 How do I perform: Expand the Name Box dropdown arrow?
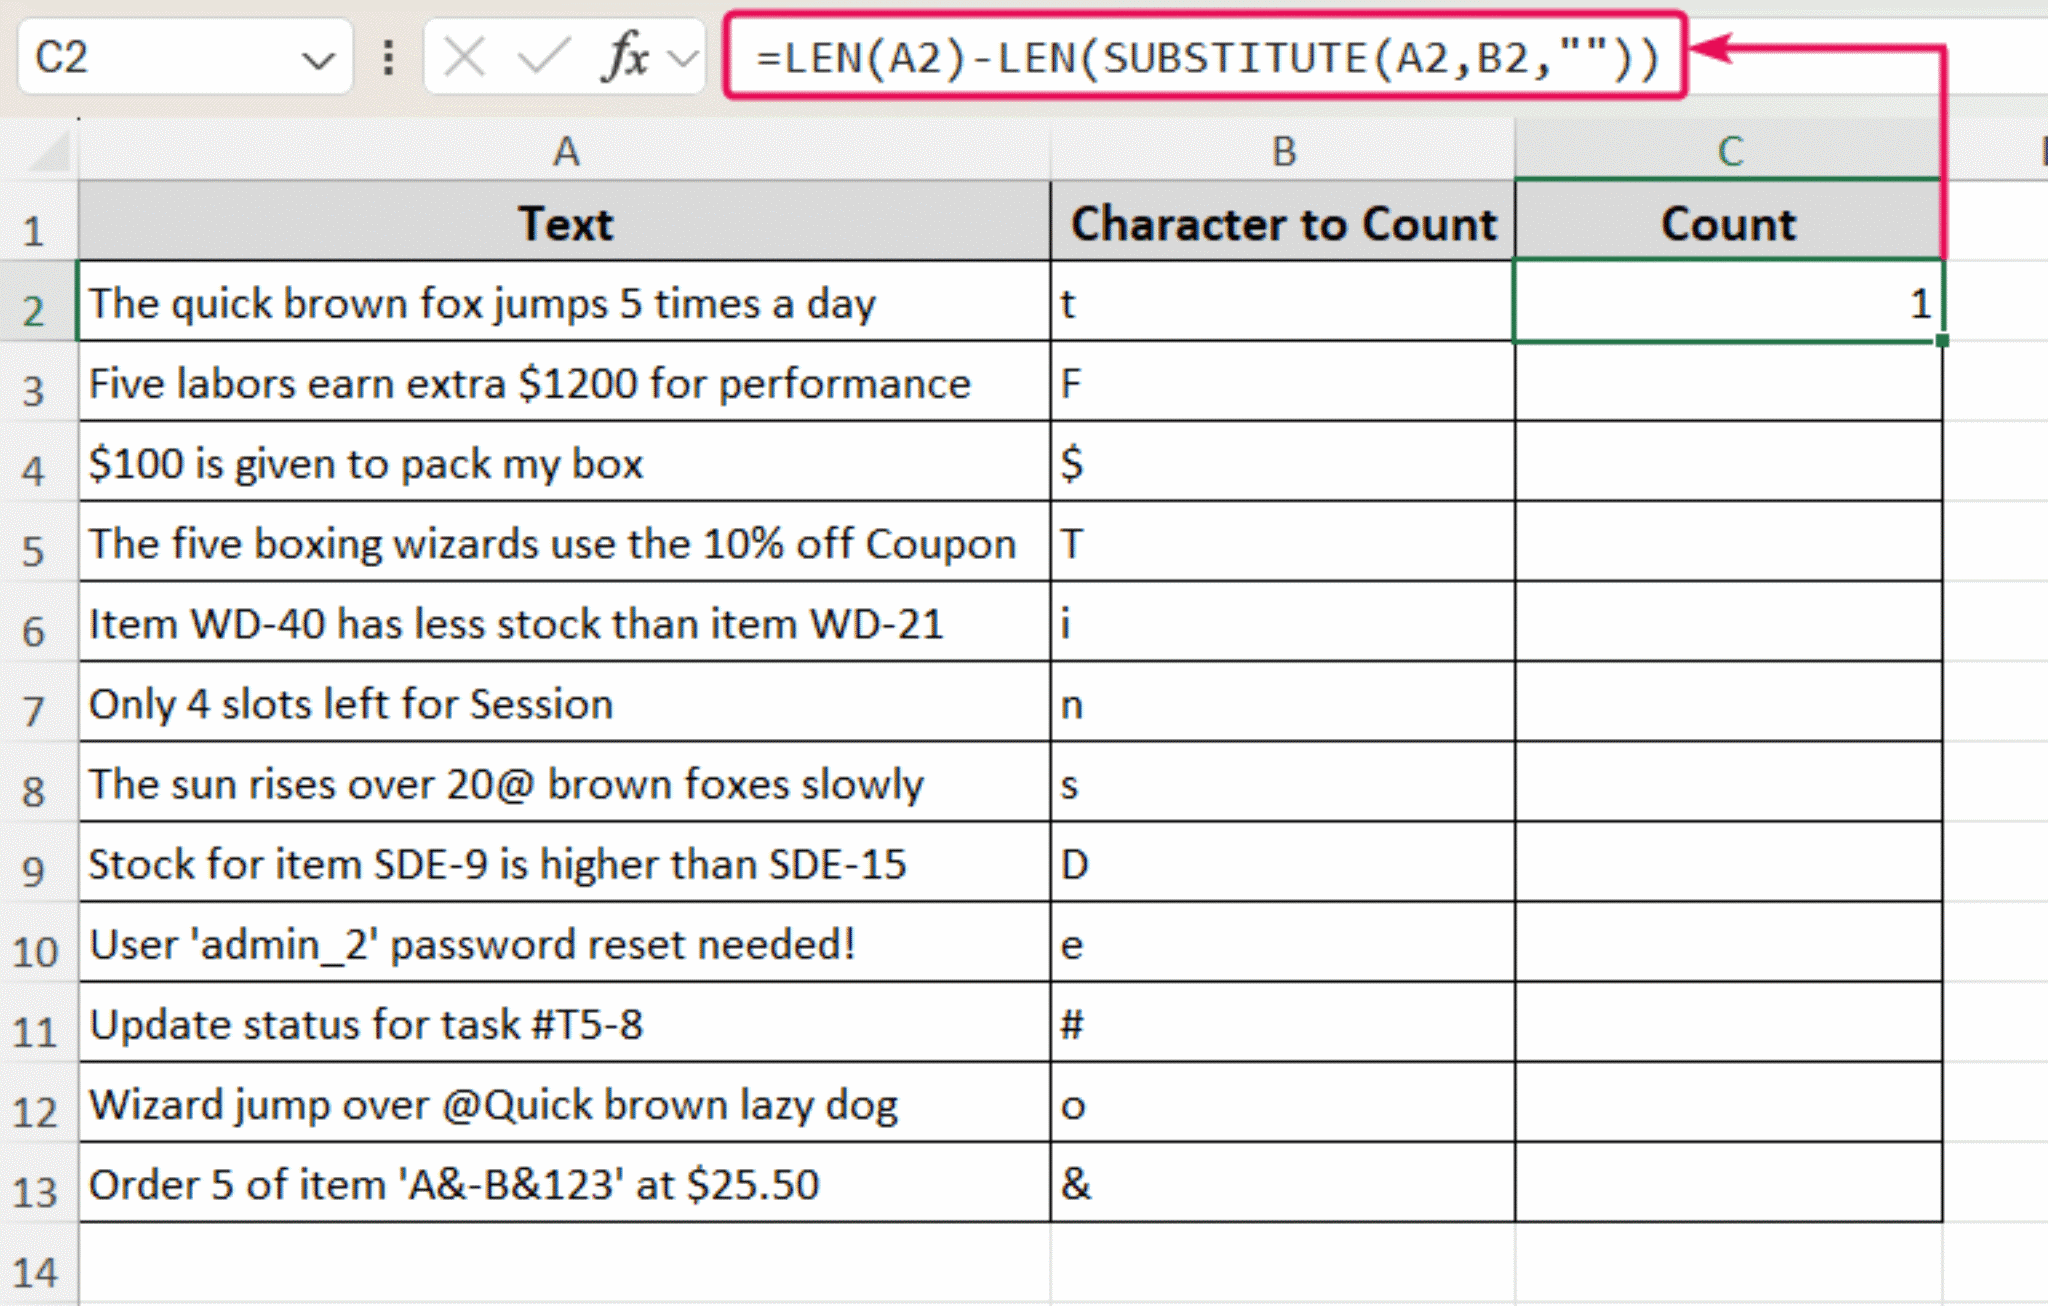coord(318,60)
